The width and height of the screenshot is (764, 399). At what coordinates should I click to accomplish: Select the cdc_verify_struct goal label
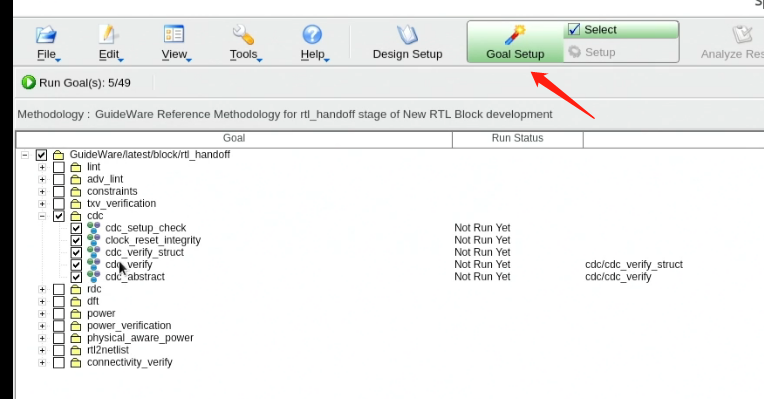pyautogui.click(x=144, y=252)
